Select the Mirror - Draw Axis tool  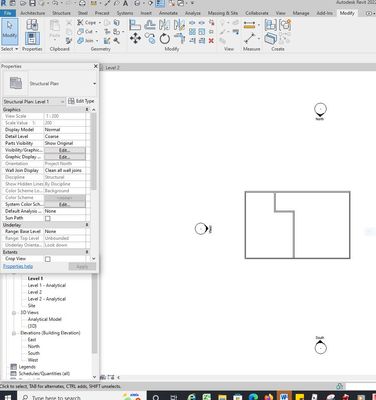click(x=179, y=25)
